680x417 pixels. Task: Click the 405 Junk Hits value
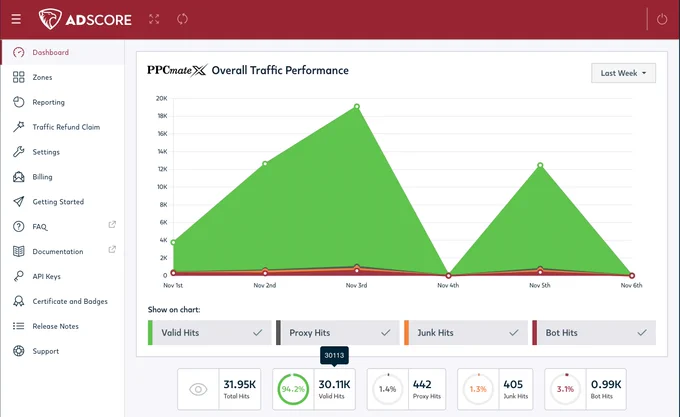tap(513, 384)
